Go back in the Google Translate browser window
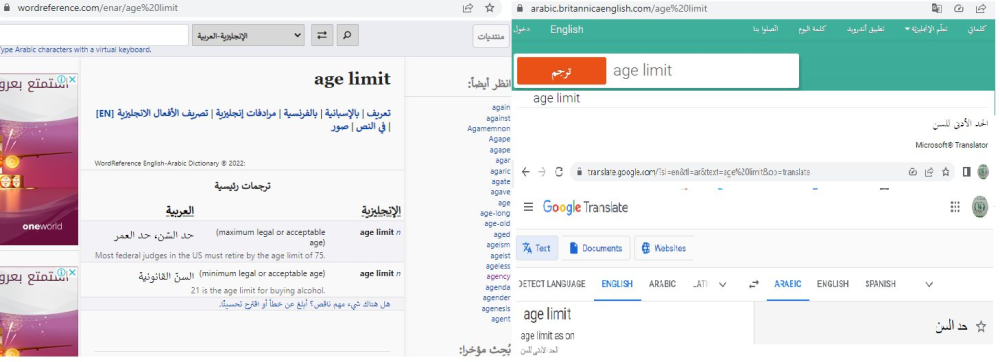 pyautogui.click(x=526, y=171)
